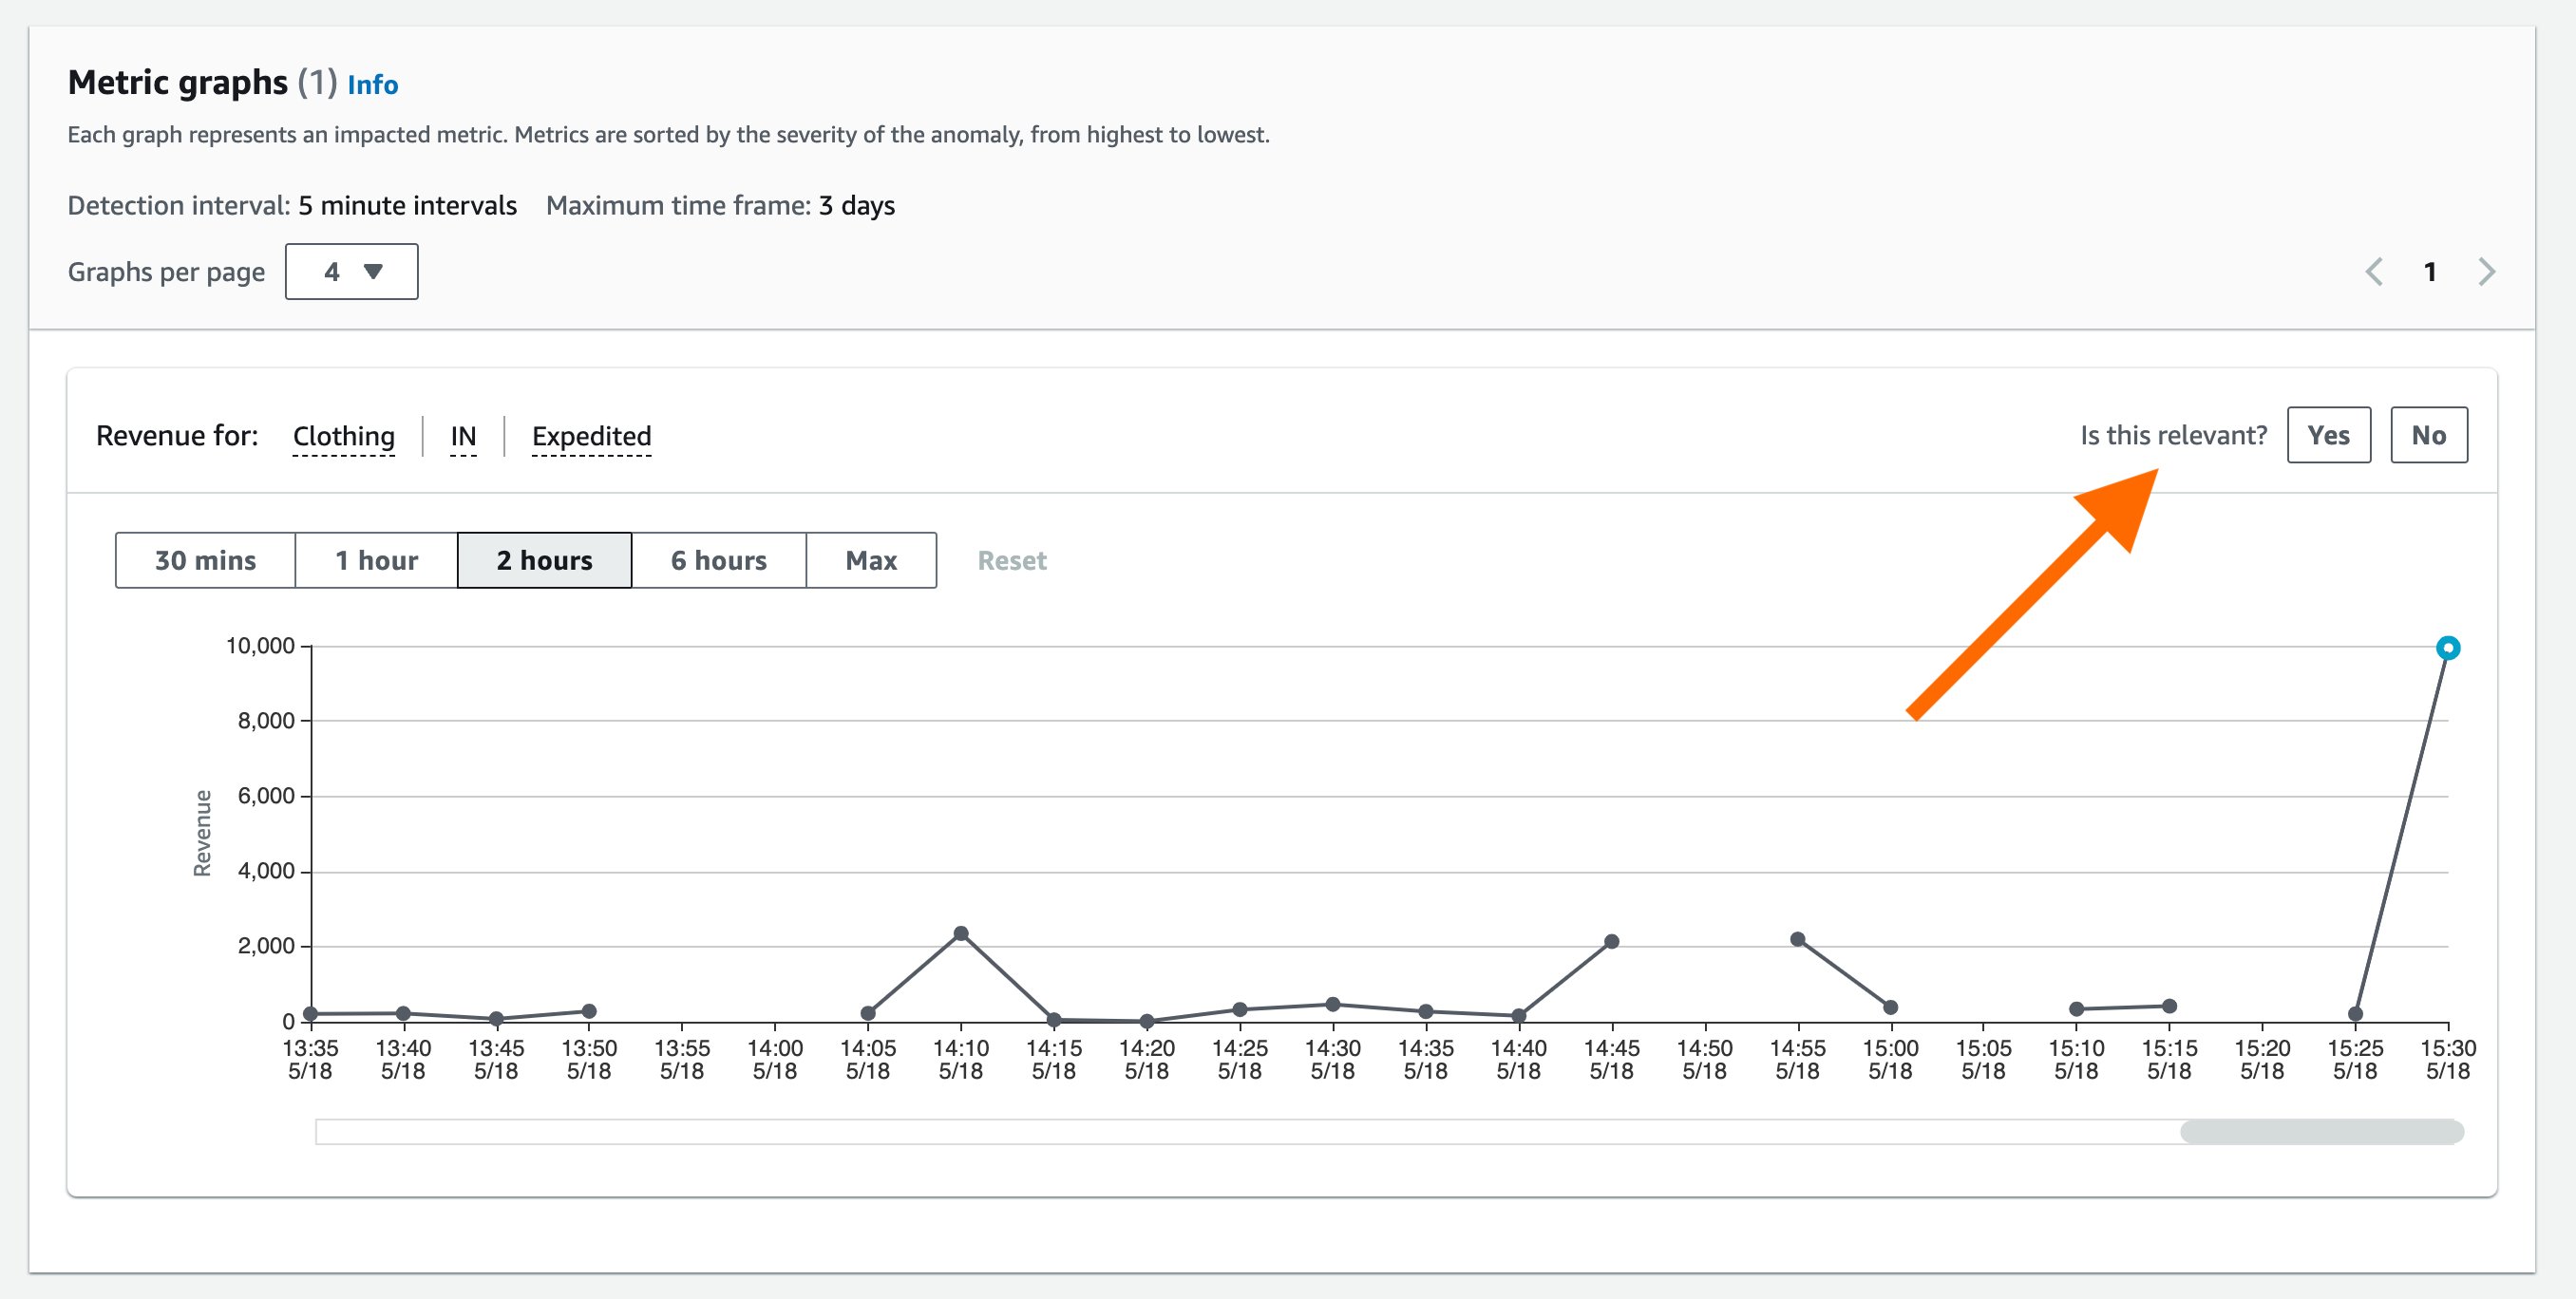The height and width of the screenshot is (1299, 2576).
Task: Mark anomaly relevant with Yes
Action: (x=2328, y=435)
